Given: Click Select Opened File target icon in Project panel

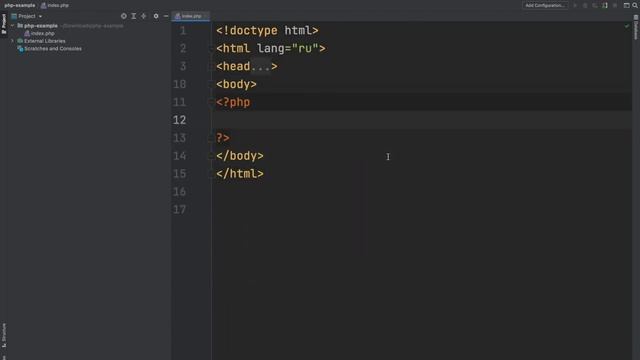Looking at the screenshot, I should click(124, 16).
